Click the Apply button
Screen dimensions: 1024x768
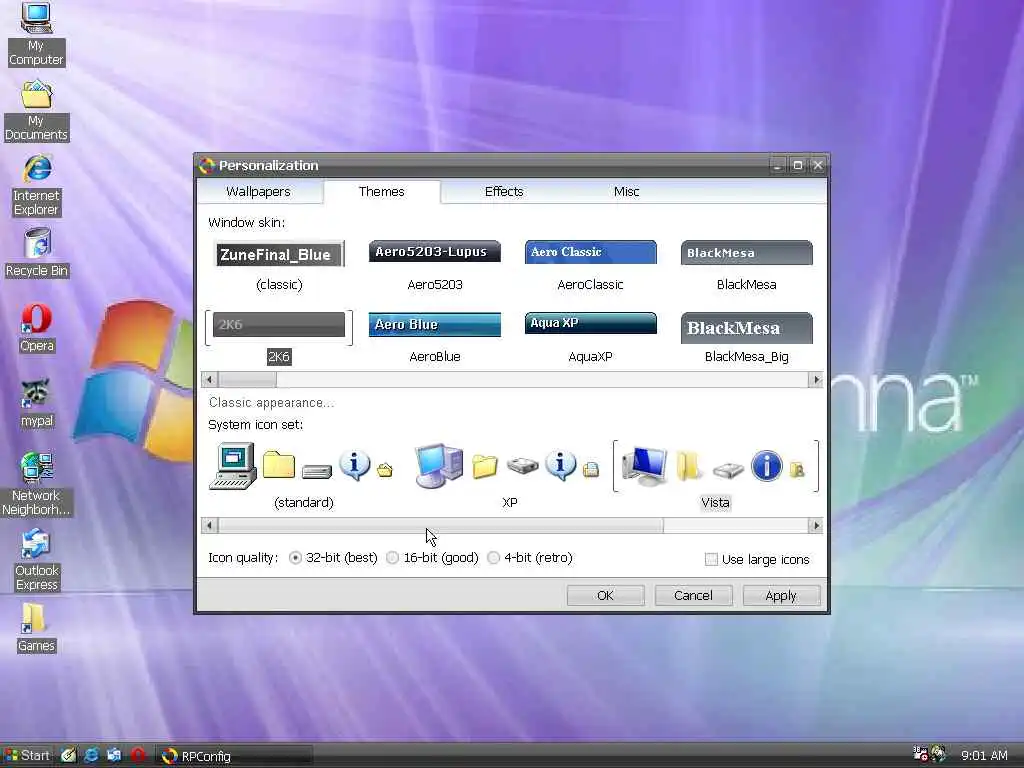781,596
